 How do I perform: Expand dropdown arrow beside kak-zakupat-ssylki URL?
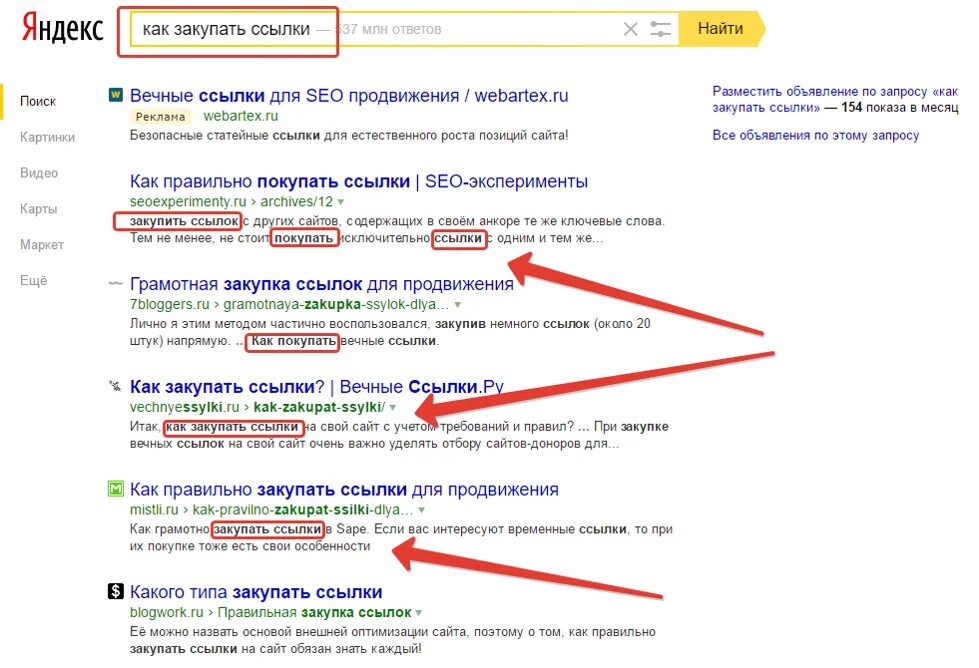coord(393,407)
